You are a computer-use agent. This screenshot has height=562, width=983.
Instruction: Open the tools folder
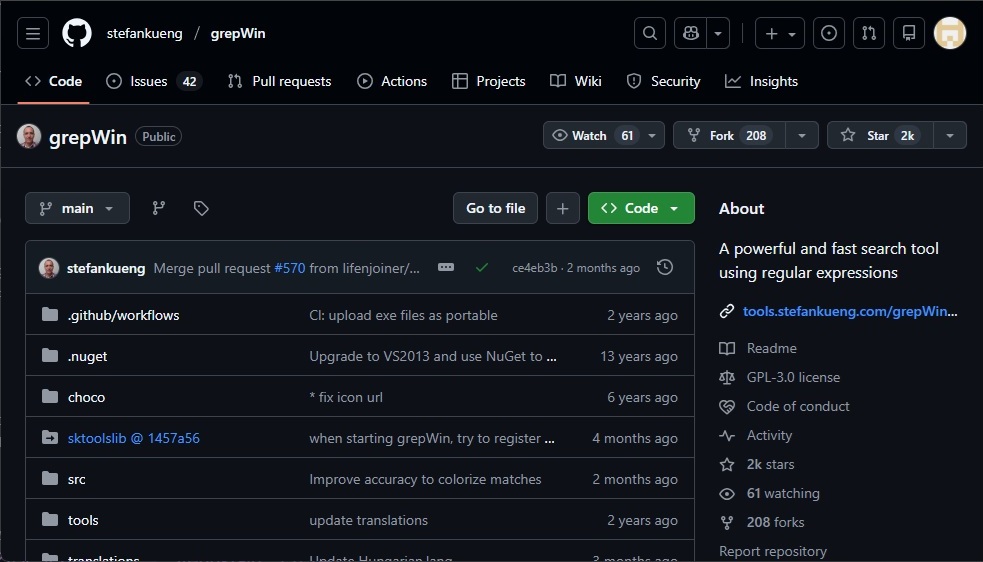pyautogui.click(x=83, y=520)
